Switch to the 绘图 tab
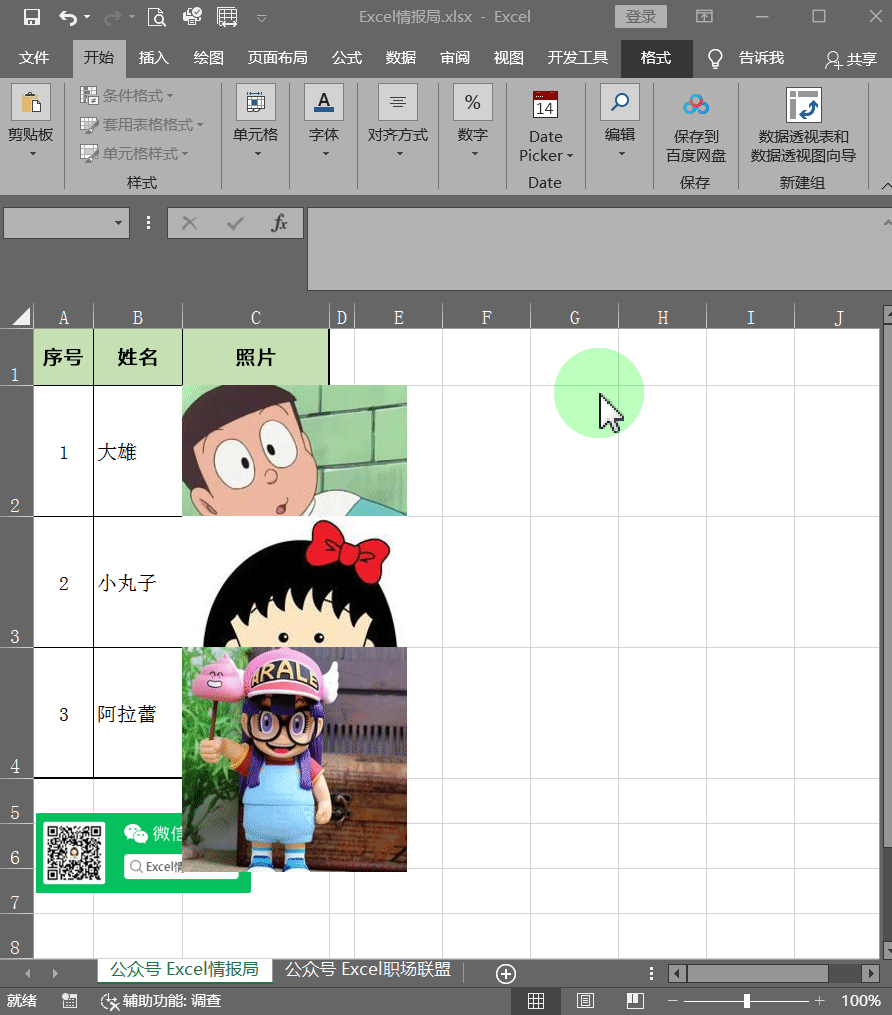892x1015 pixels. 208,58
